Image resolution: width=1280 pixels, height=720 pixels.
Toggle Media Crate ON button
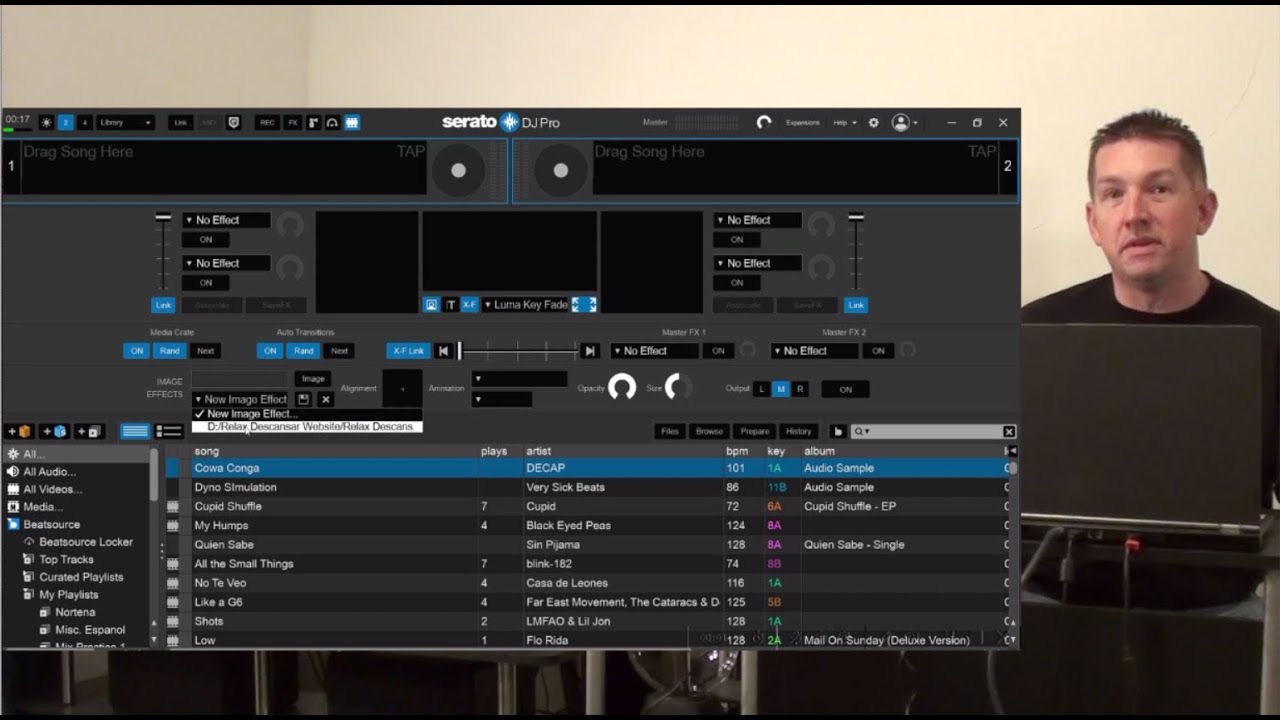(x=137, y=351)
